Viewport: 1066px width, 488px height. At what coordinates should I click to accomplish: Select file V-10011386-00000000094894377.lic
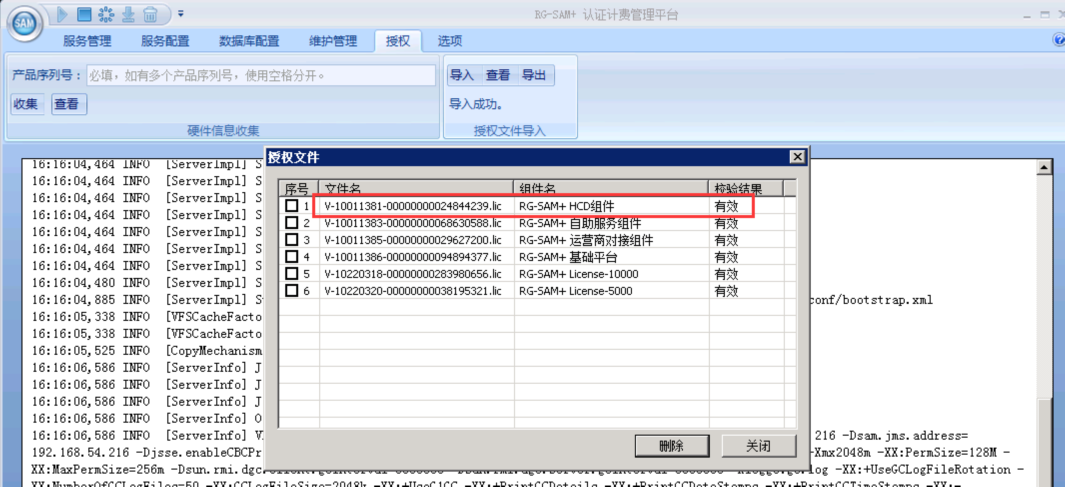tap(413, 257)
